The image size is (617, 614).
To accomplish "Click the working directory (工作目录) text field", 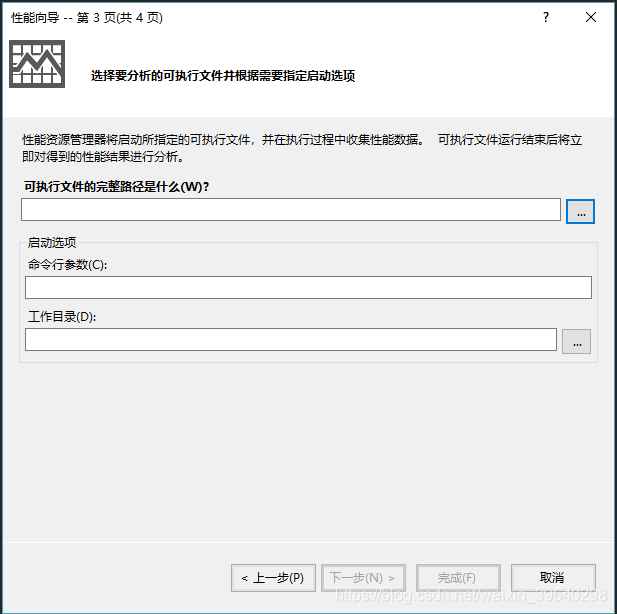I will click(291, 339).
